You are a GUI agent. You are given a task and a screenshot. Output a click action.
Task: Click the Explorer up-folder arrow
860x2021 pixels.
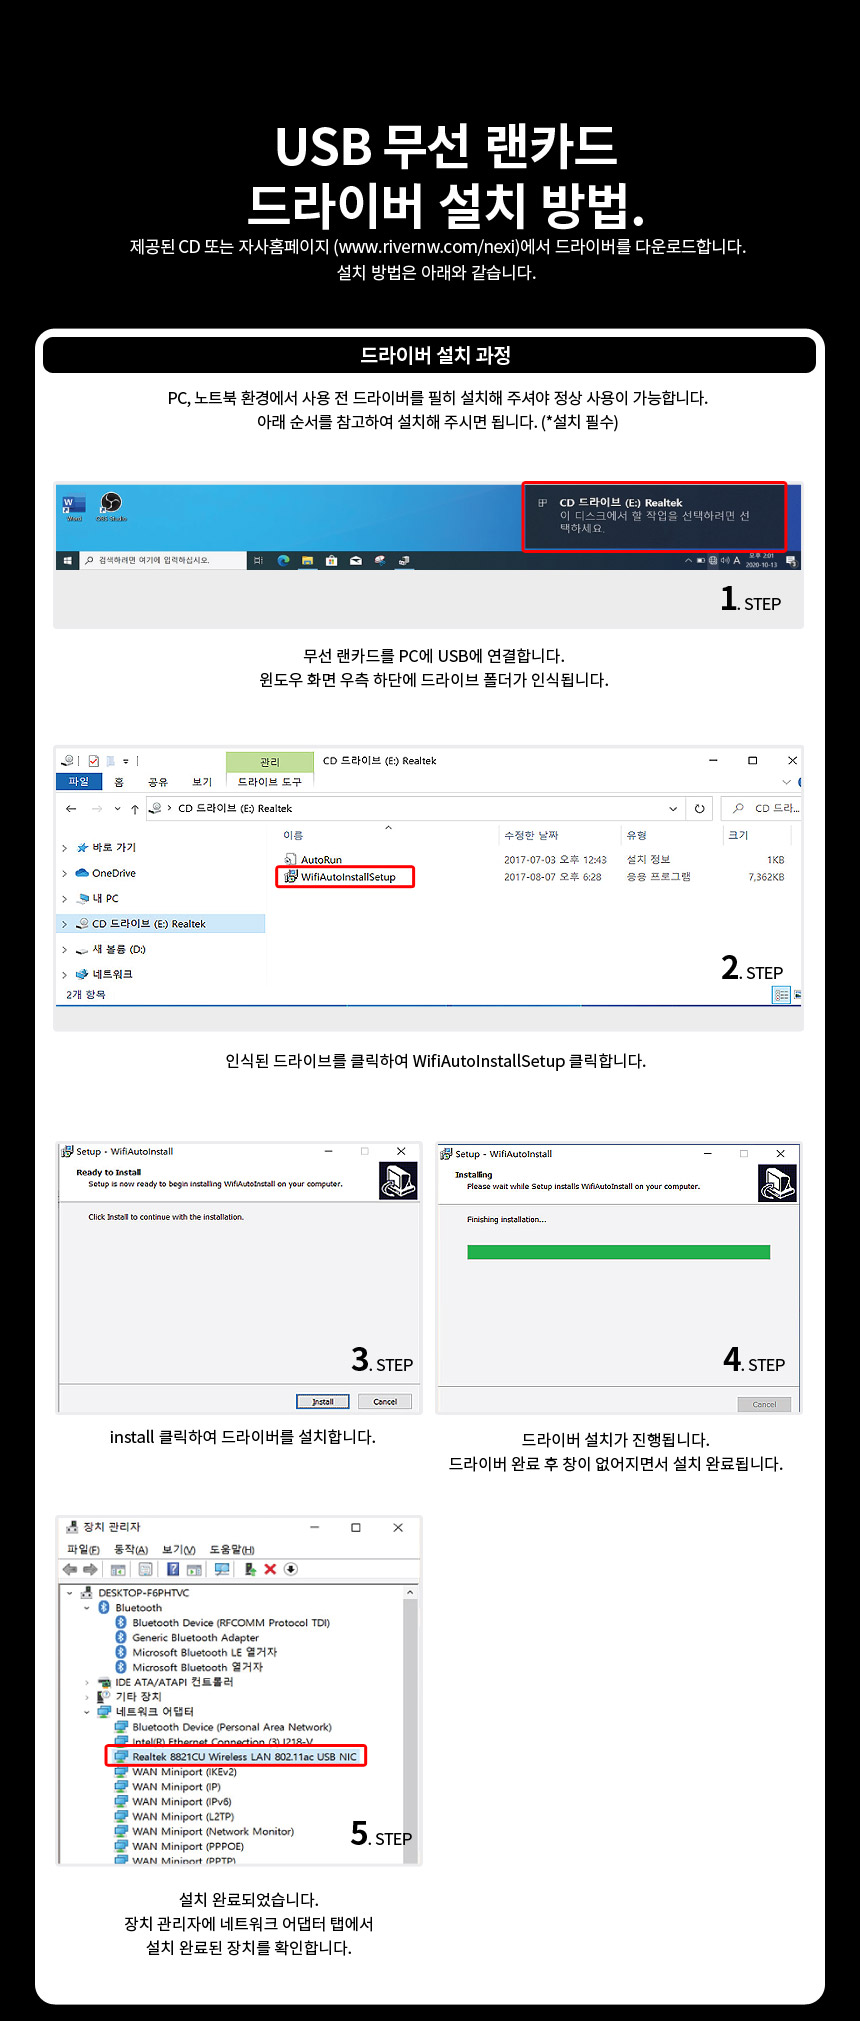tap(135, 808)
